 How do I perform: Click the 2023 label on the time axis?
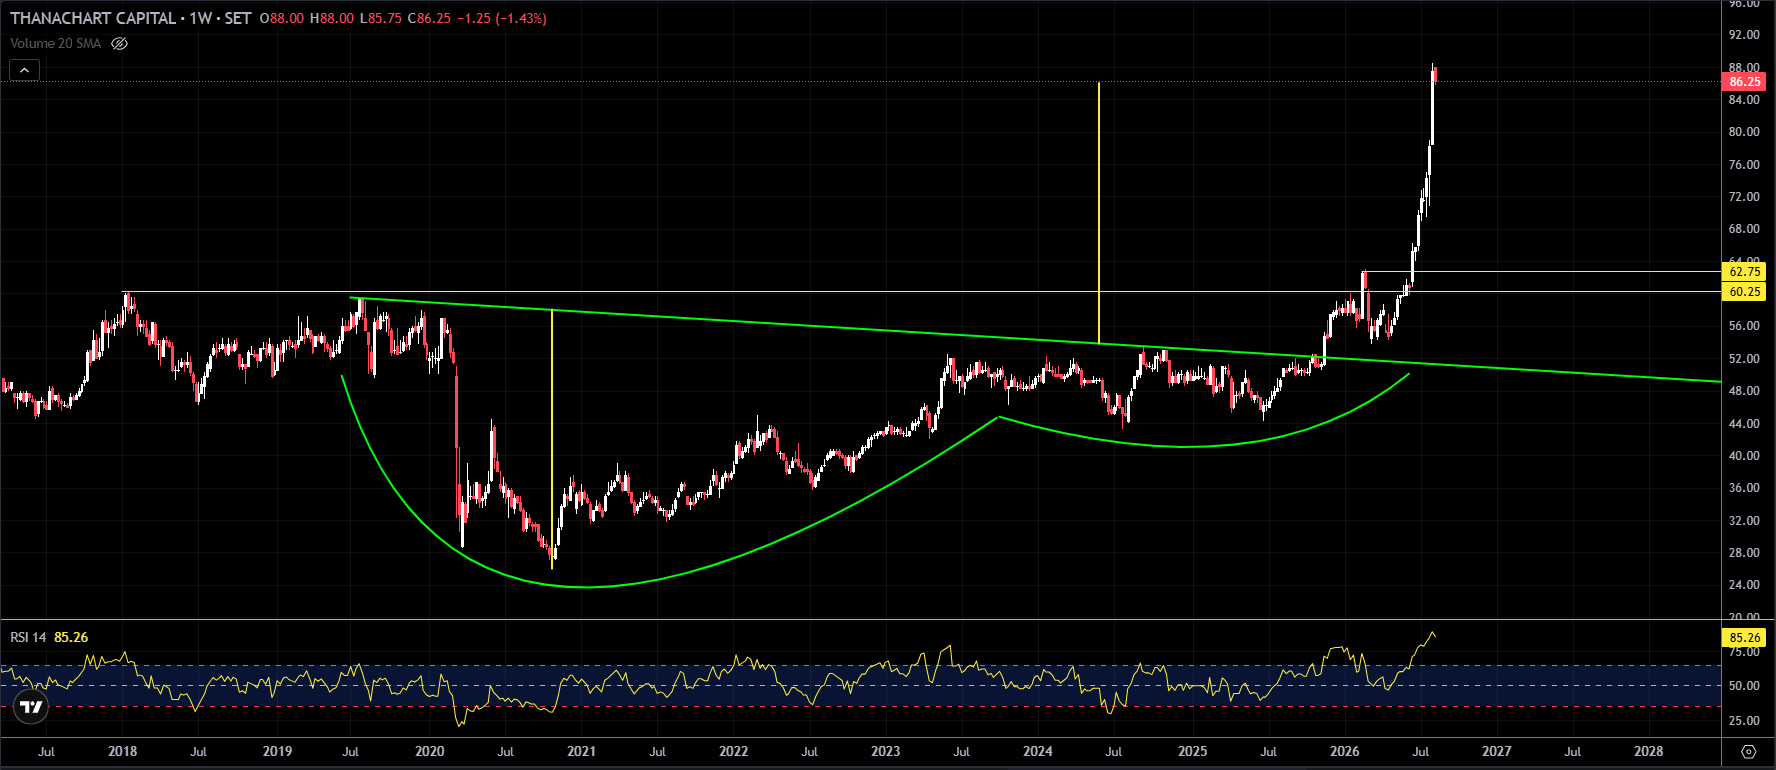click(x=885, y=751)
